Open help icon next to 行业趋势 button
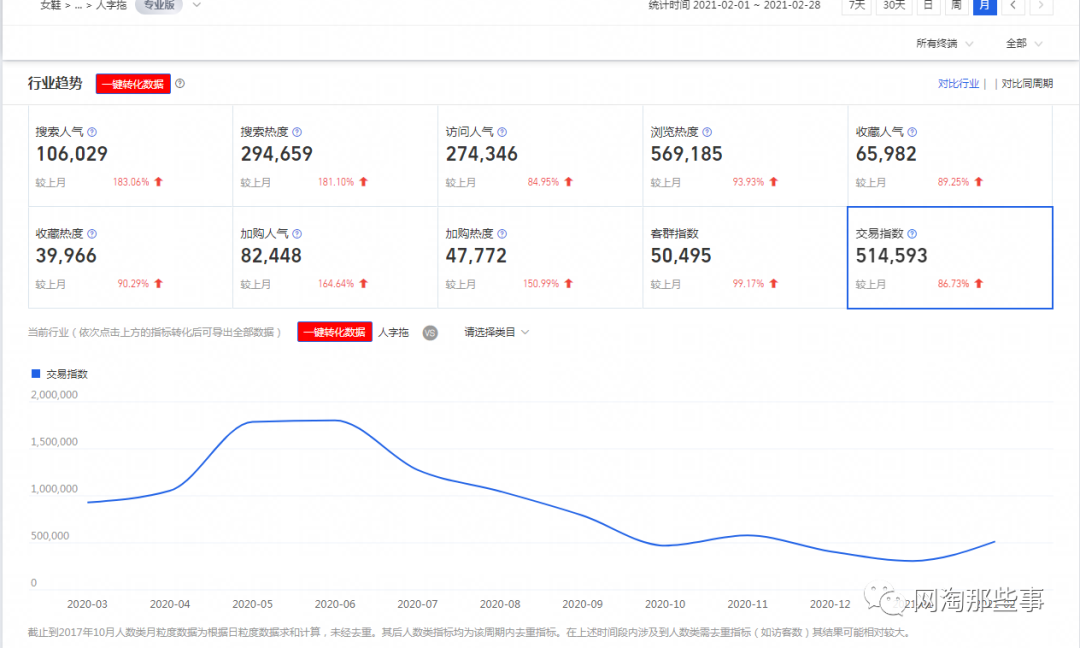Screen dimensions: 1080x648 click(x=180, y=83)
